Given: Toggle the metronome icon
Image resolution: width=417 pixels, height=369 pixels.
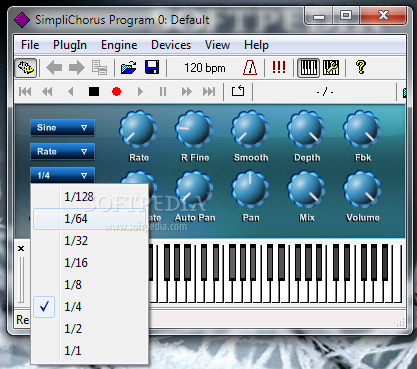Looking at the screenshot, I should [x=250, y=68].
